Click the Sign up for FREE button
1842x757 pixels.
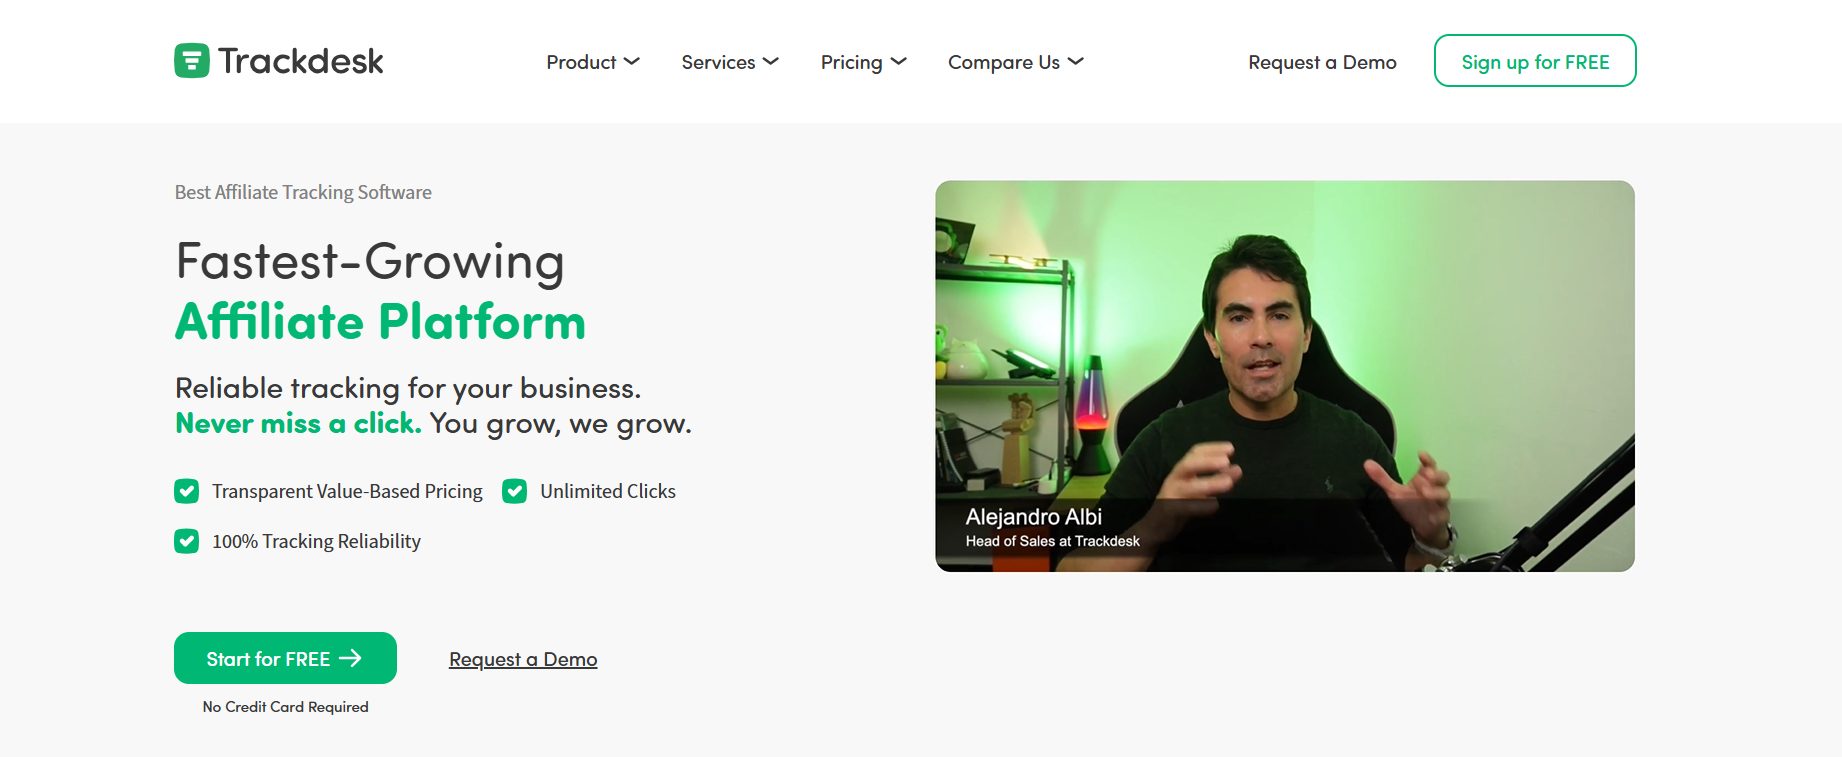[1535, 61]
